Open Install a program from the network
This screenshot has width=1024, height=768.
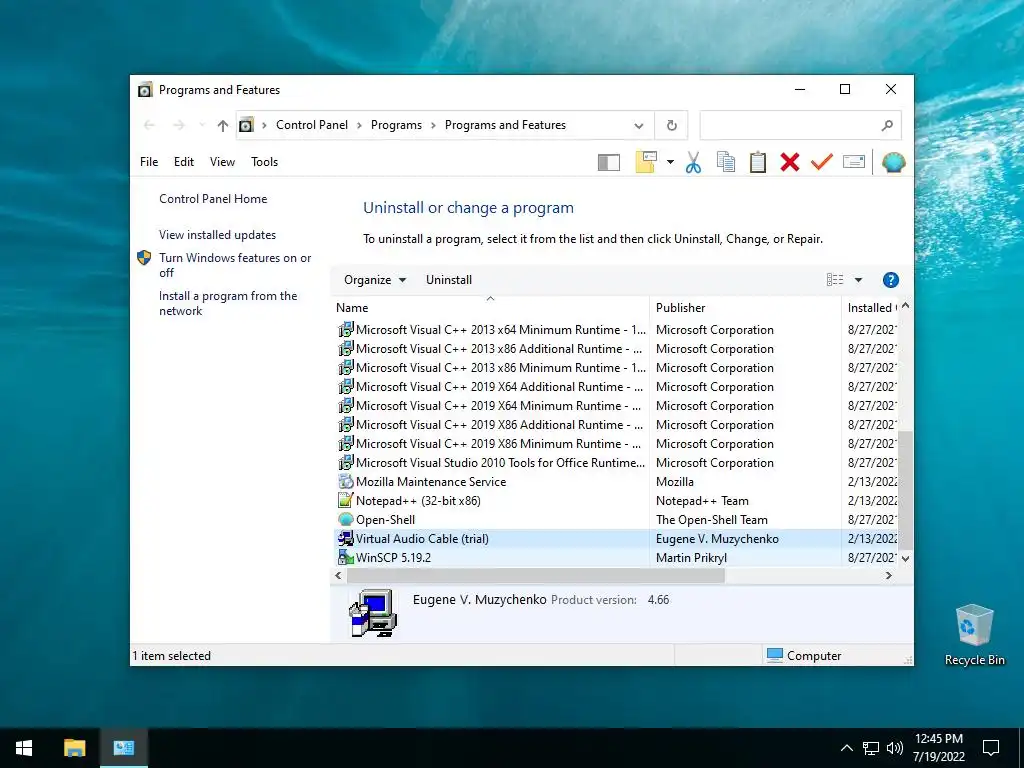pos(228,304)
